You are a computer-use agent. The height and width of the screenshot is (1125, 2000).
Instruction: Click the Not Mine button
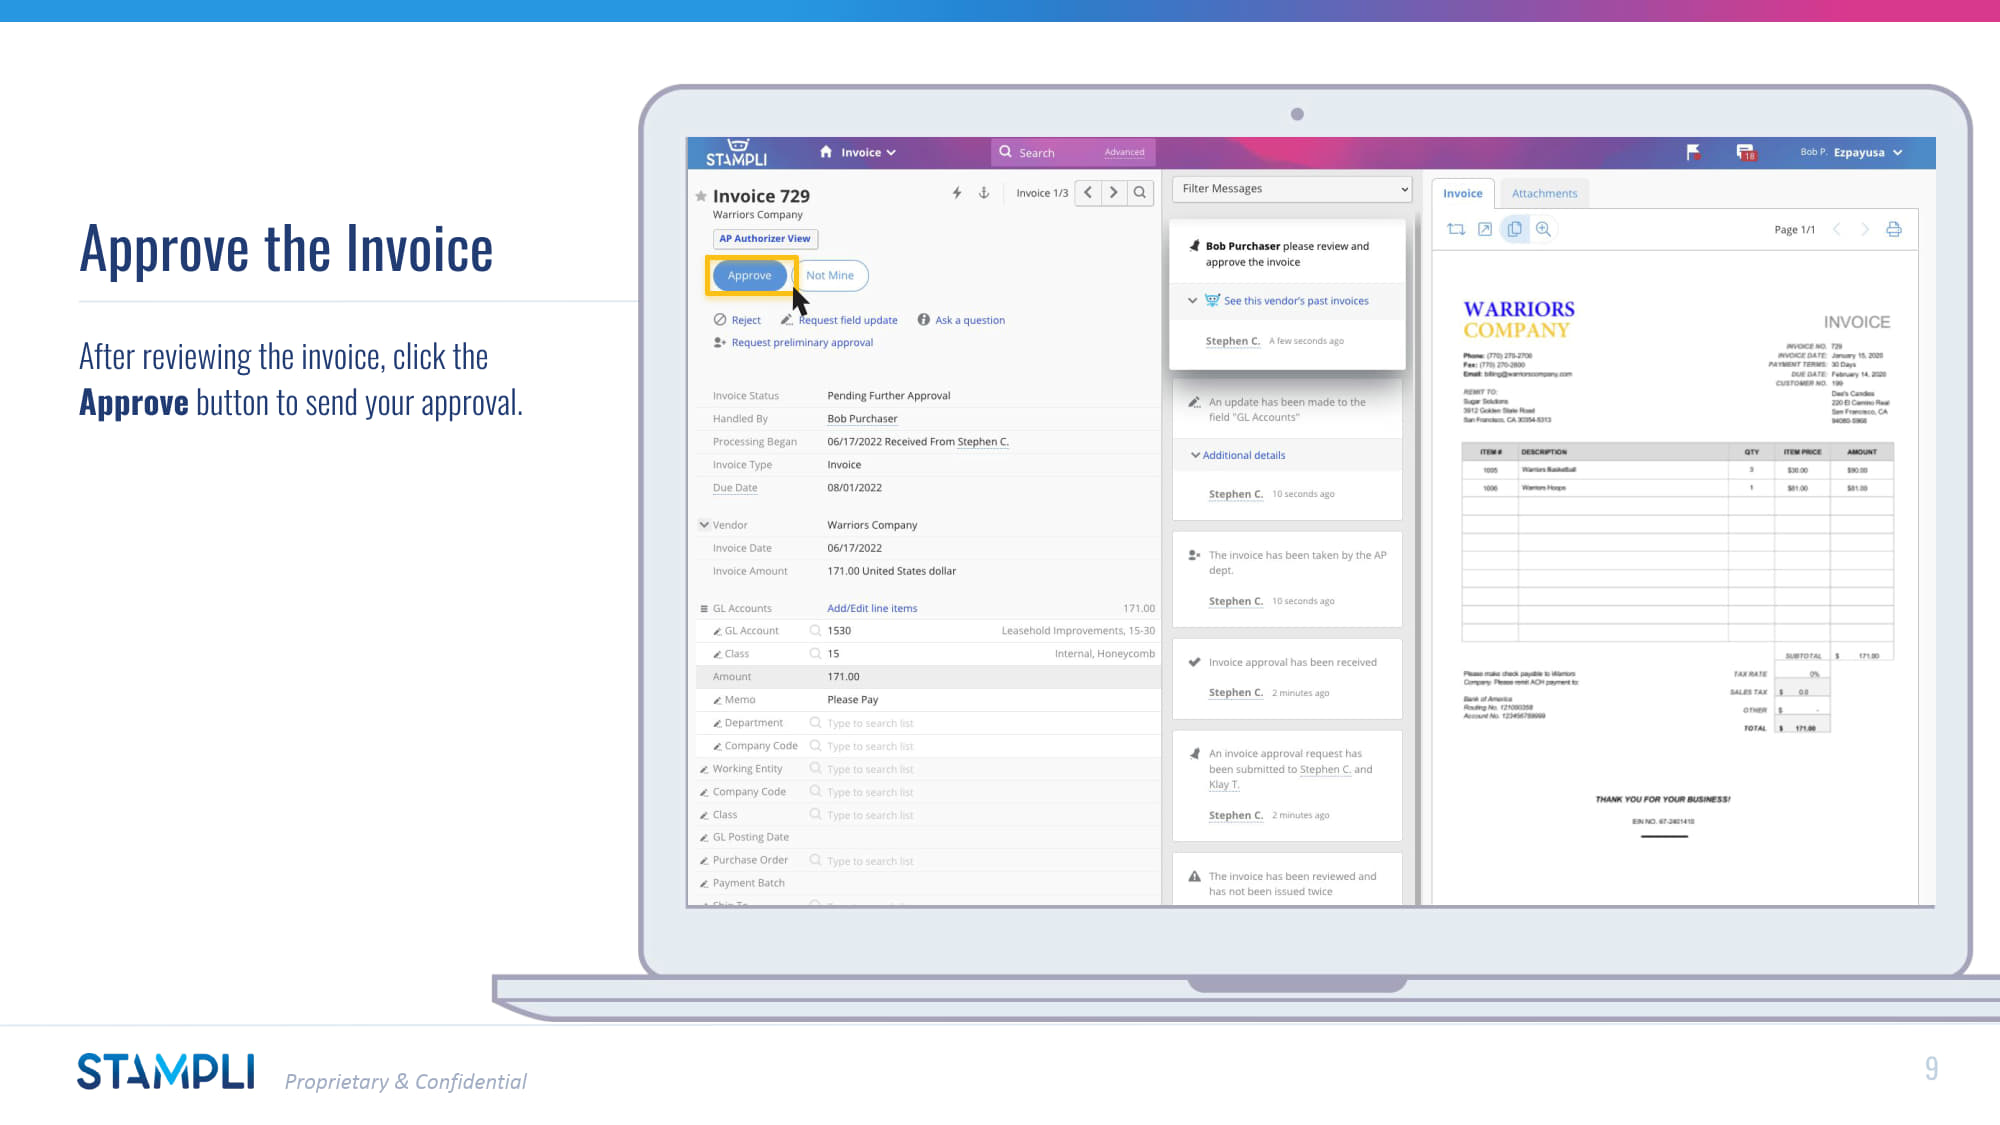(830, 276)
